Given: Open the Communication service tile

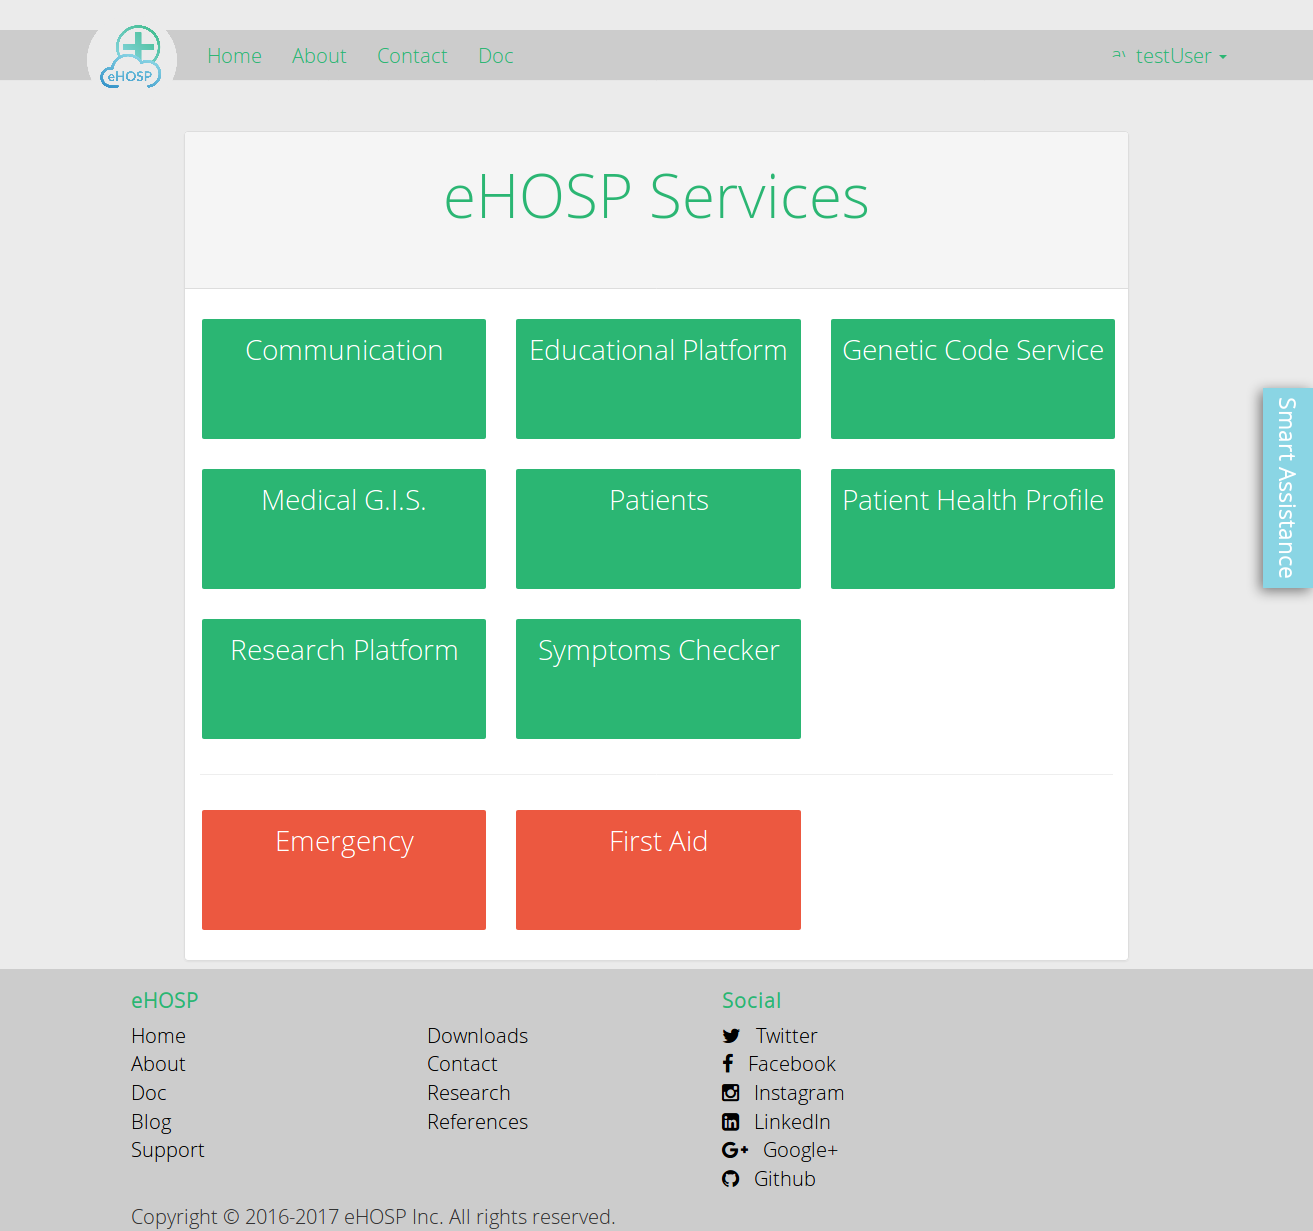Looking at the screenshot, I should (x=344, y=379).
